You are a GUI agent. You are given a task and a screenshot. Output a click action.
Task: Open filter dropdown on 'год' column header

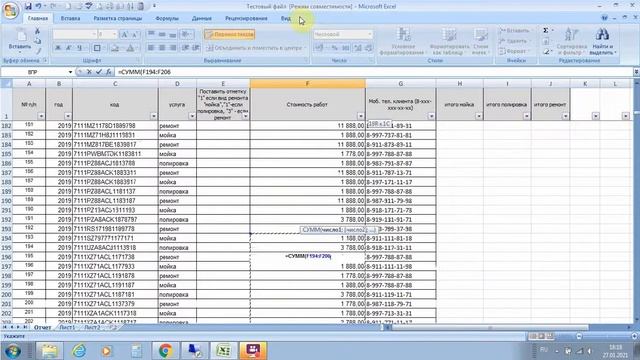tap(68, 116)
